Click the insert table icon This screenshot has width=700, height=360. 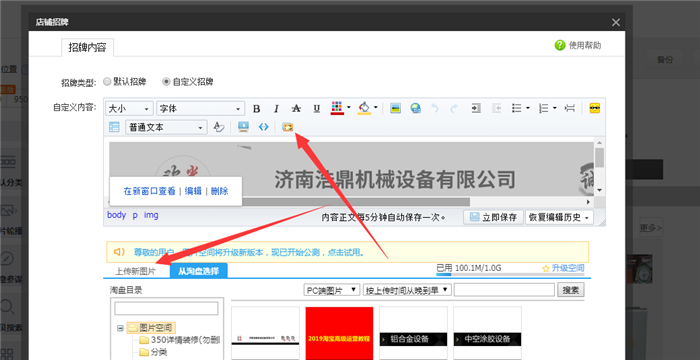tap(114, 127)
